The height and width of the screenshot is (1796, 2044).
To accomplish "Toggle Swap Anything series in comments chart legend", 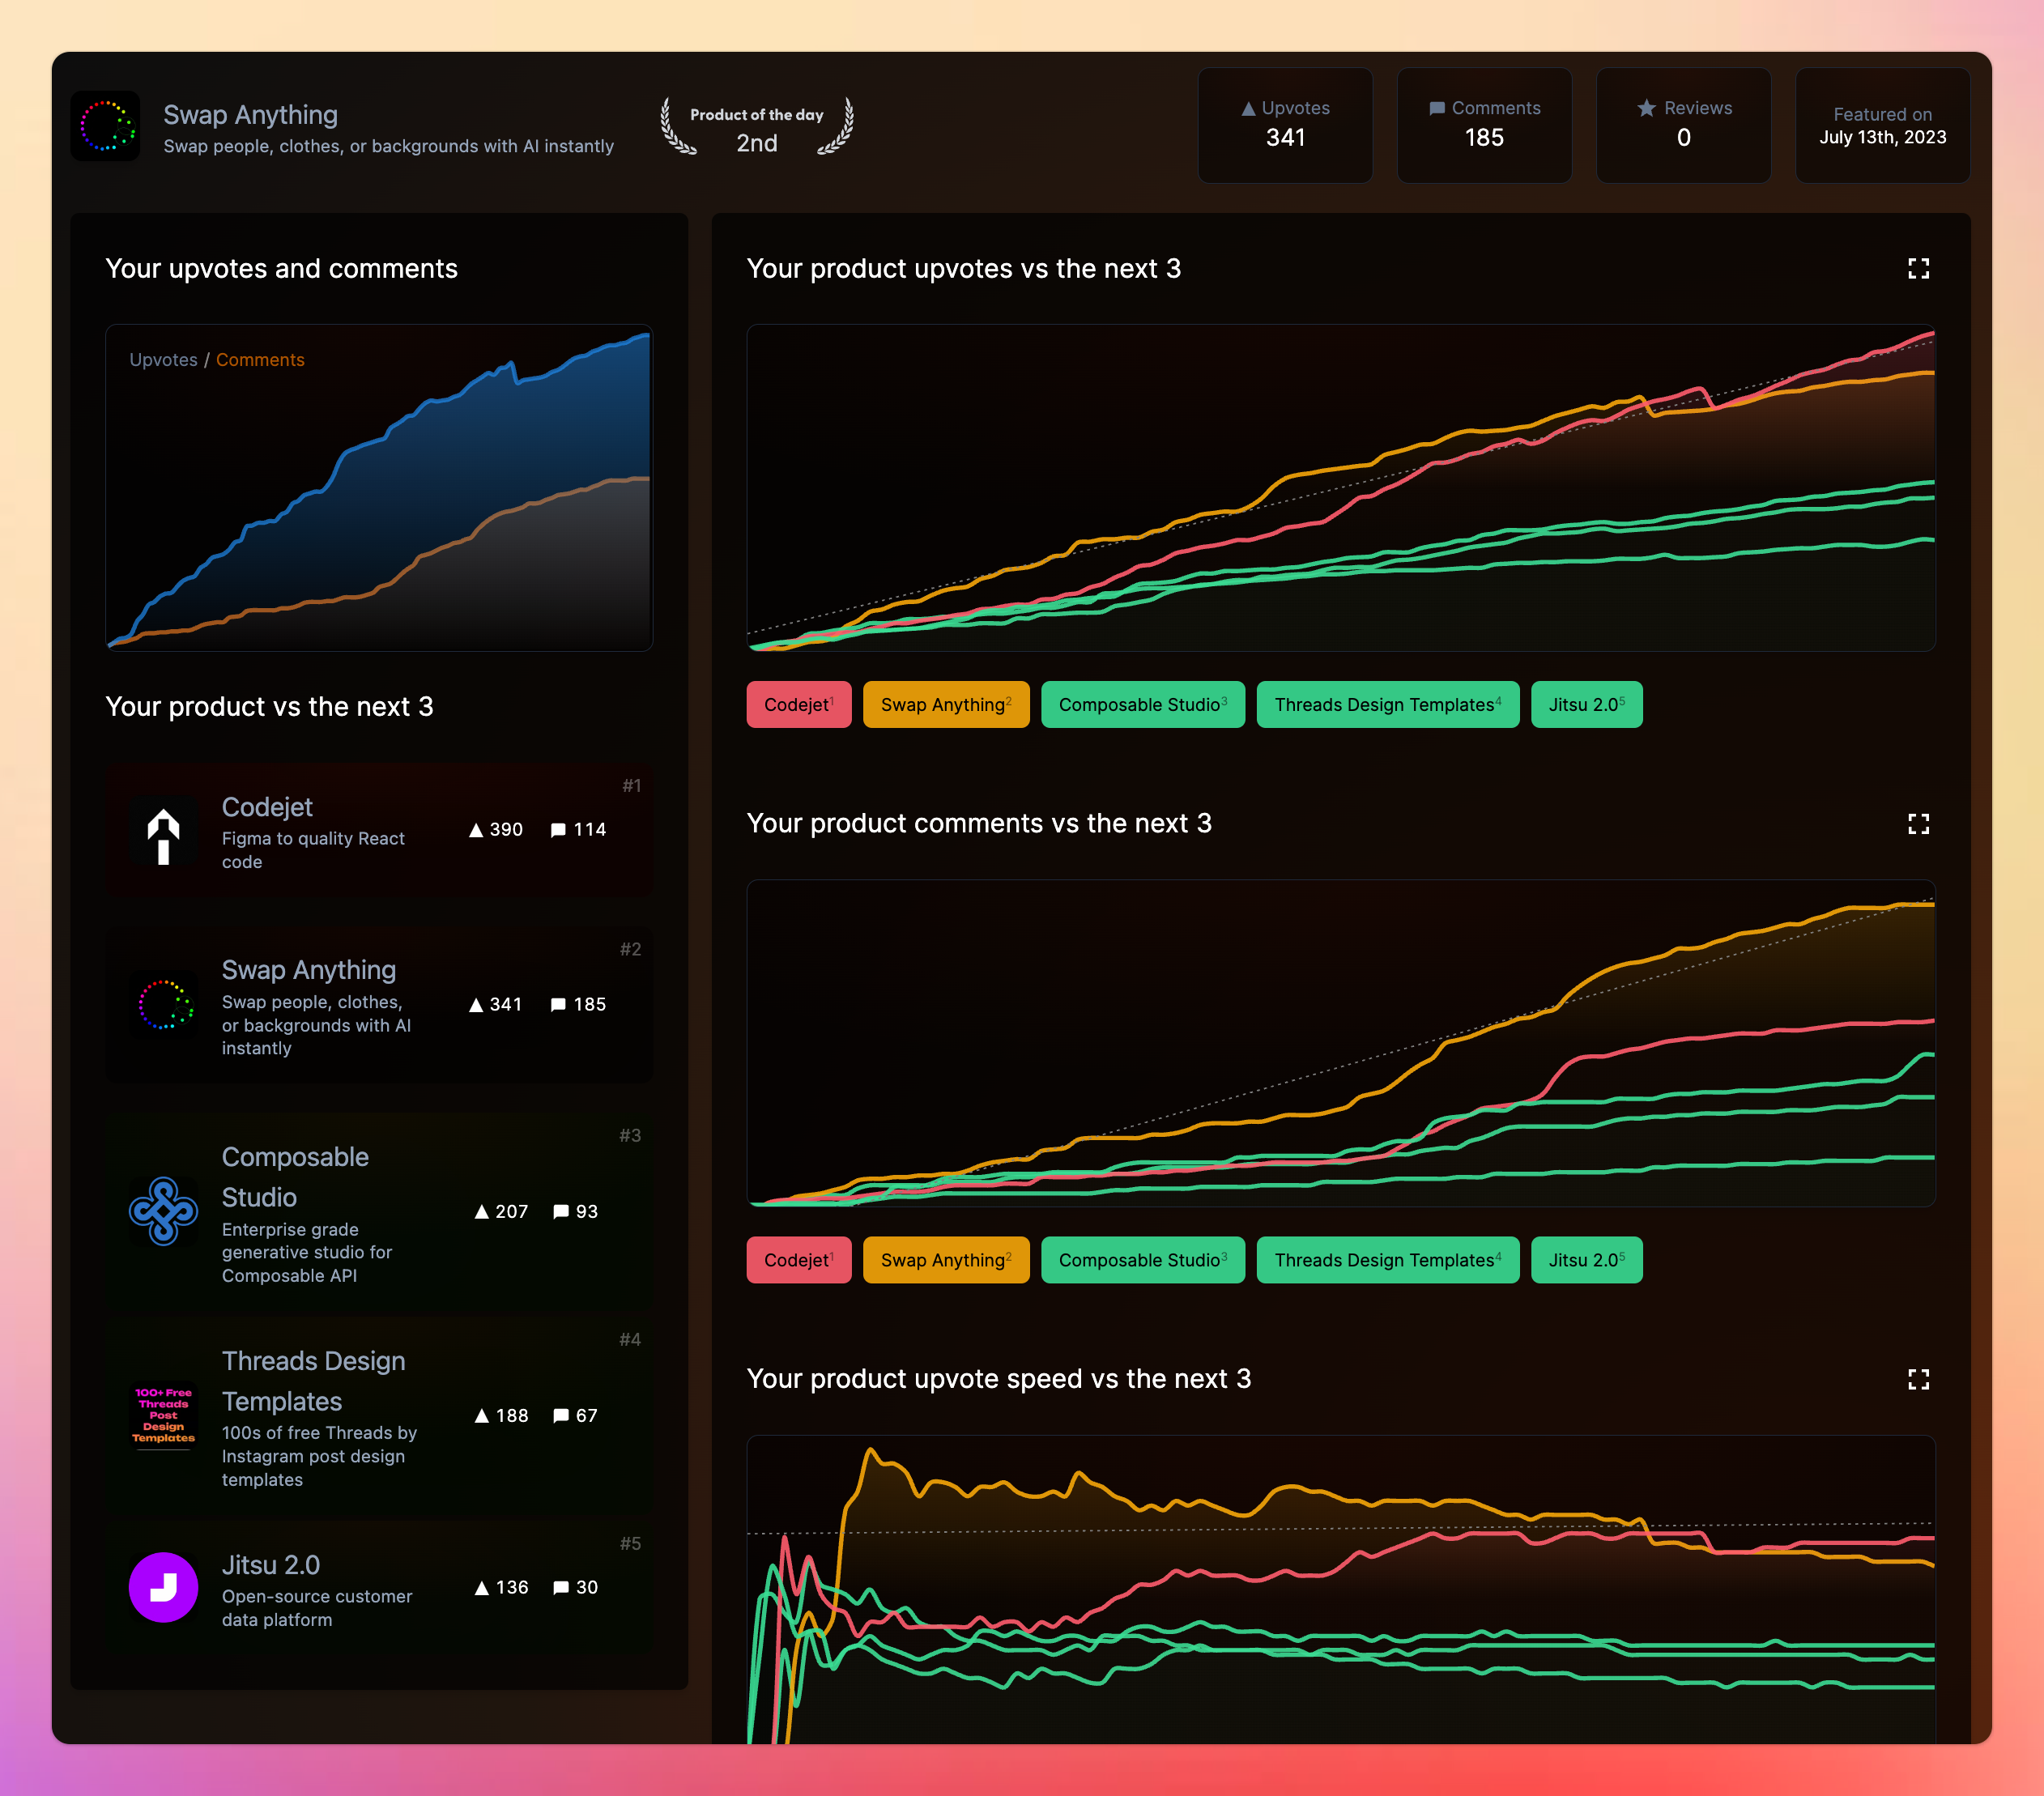I will pyautogui.click(x=946, y=1260).
